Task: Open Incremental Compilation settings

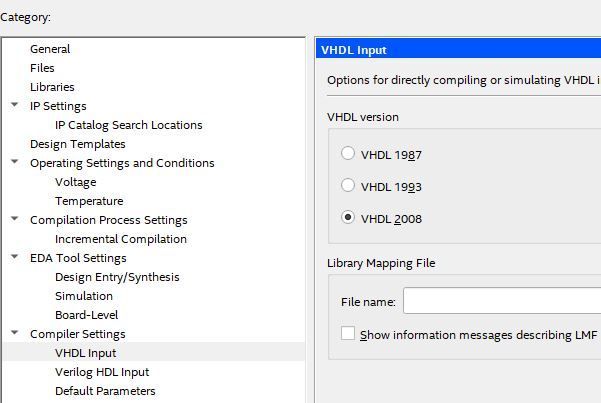Action: (121, 239)
